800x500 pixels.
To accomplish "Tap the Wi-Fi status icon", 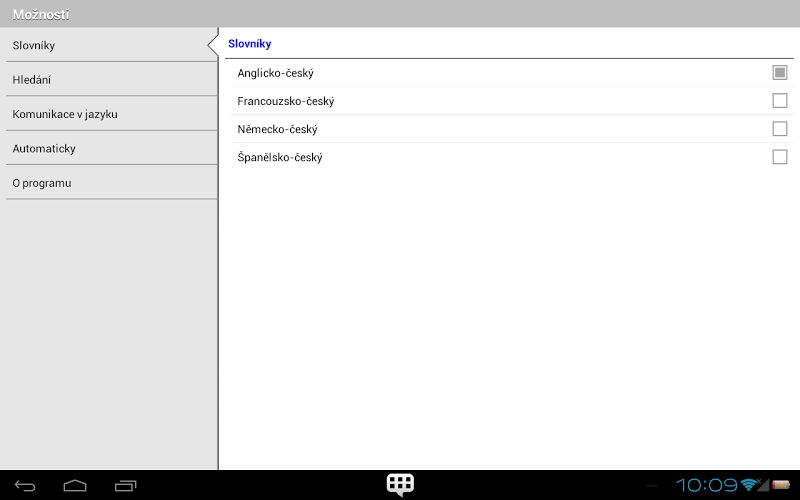I will point(748,485).
